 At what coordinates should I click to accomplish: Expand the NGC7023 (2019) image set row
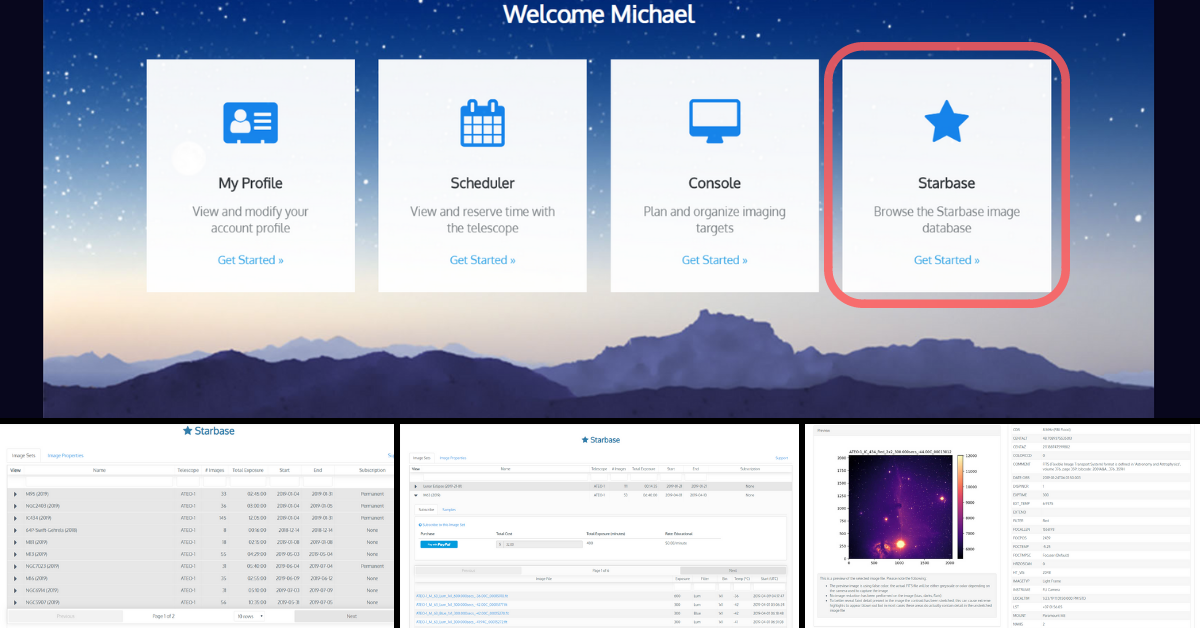(x=15, y=566)
